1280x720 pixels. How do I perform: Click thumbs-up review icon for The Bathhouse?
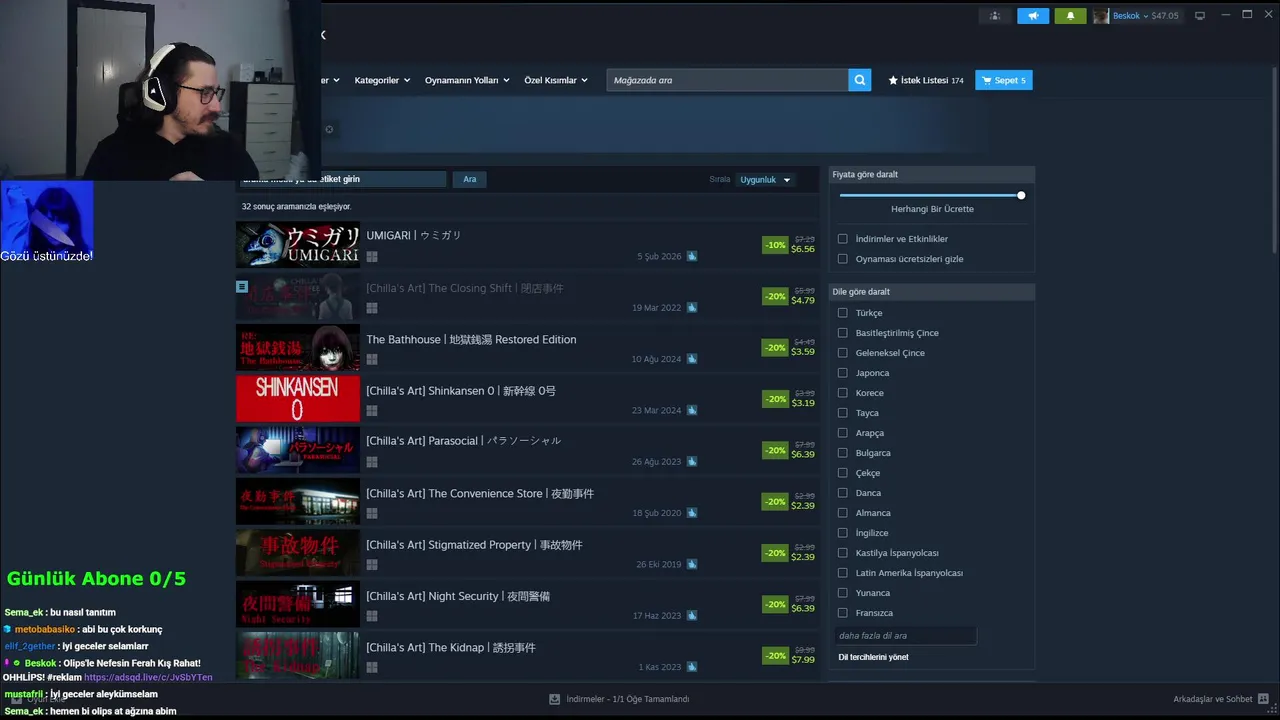point(692,359)
